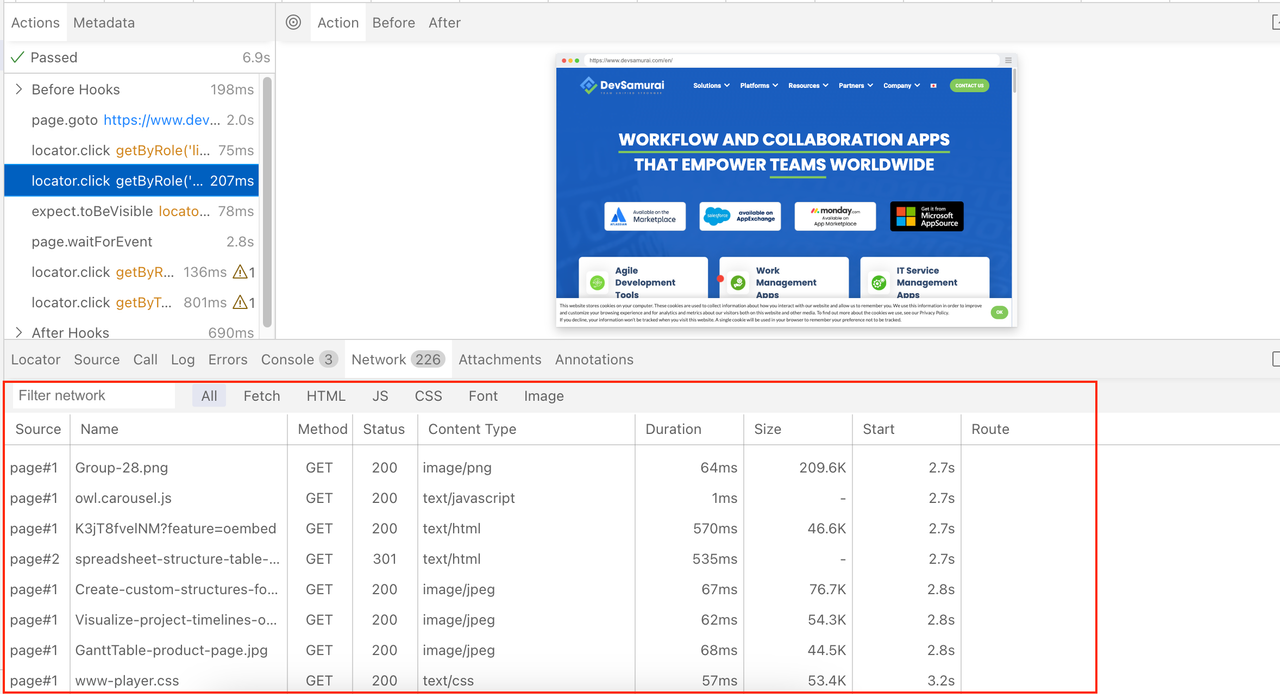Viewport: 1280px width, 694px height.
Task: Select the Before snapshot tab
Action: [x=393, y=22]
